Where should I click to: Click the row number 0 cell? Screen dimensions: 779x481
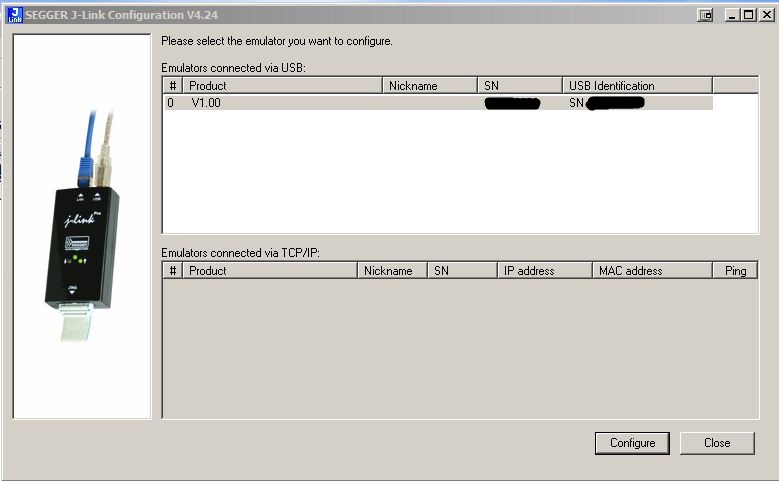click(170, 103)
